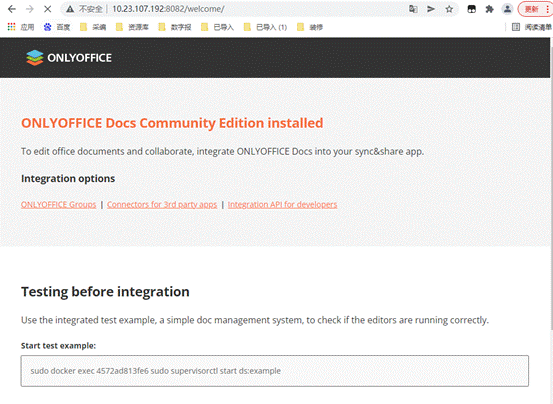Go back with the browser back arrow

pos(12,9)
